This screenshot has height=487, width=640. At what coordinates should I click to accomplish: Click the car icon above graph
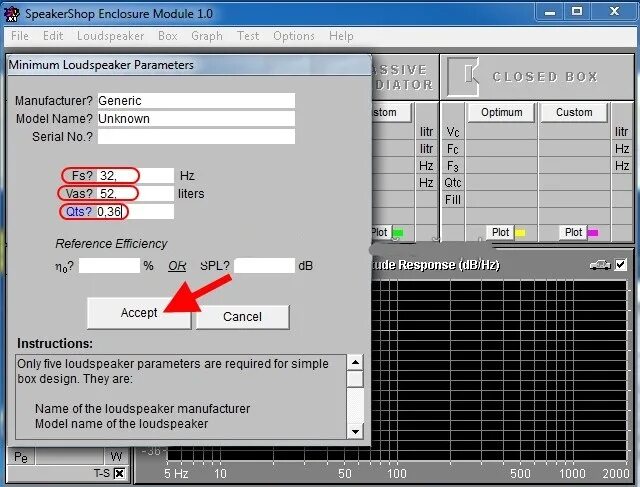coord(600,265)
